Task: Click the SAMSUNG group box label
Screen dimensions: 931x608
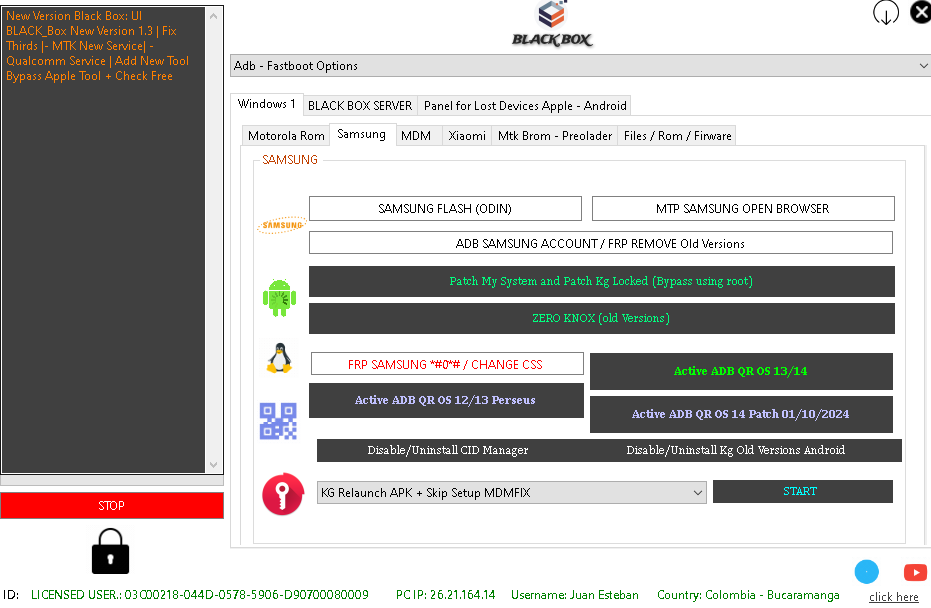Action: (290, 160)
